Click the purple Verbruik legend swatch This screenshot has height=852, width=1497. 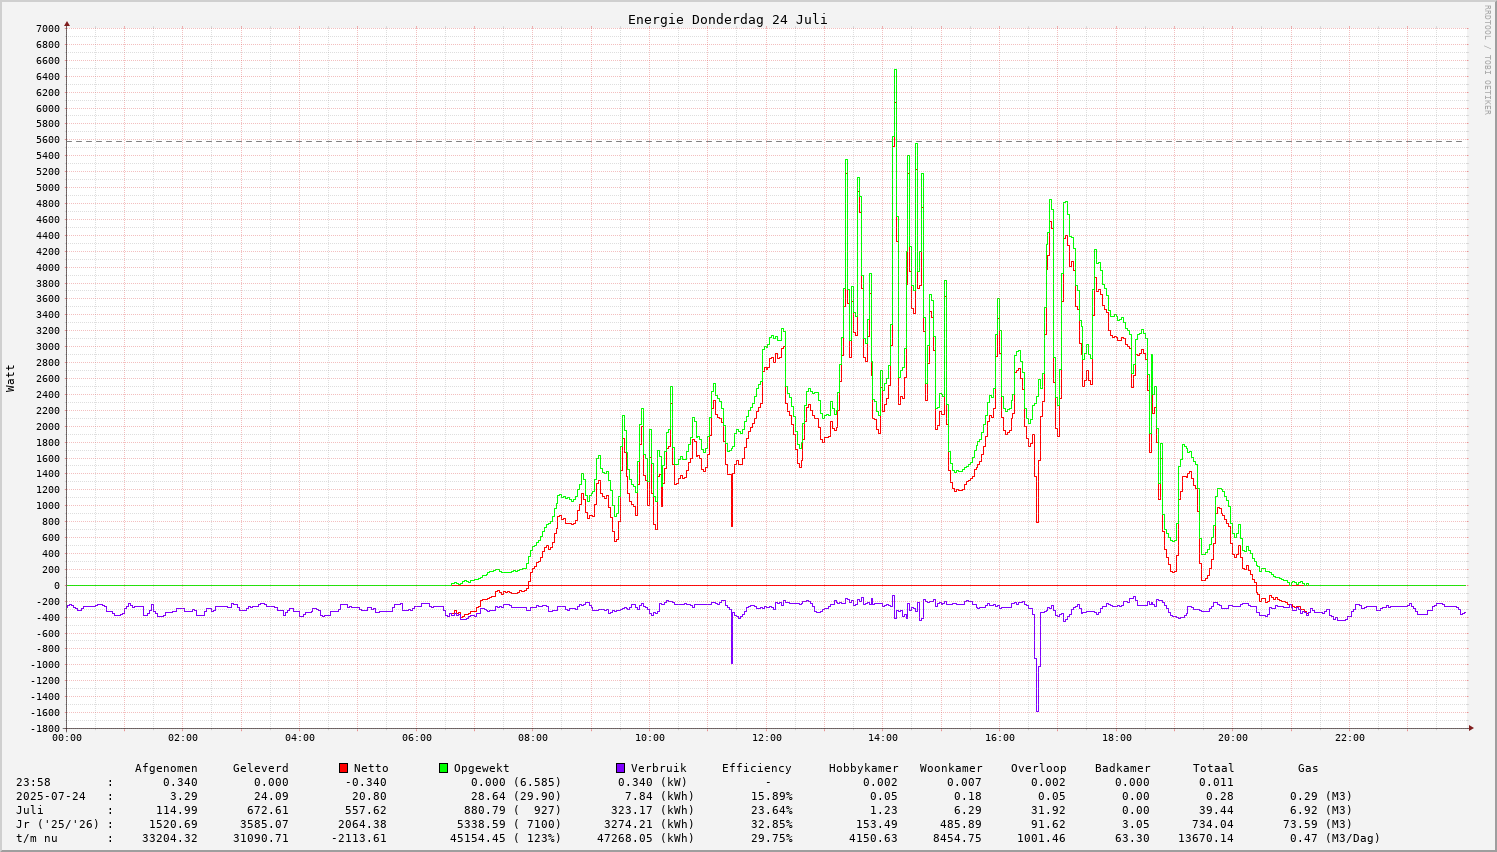[x=620, y=768]
